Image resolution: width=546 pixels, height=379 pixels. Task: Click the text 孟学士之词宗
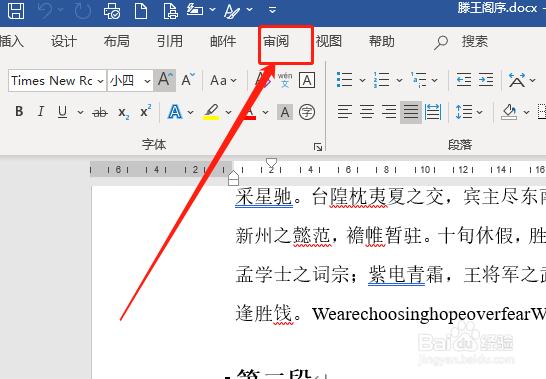(x=292, y=274)
